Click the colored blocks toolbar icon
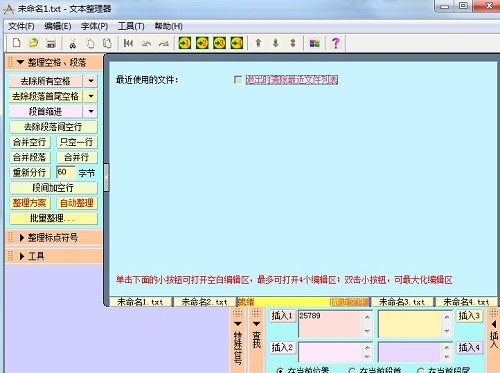Viewport: 500px width, 373px height. 314,43
